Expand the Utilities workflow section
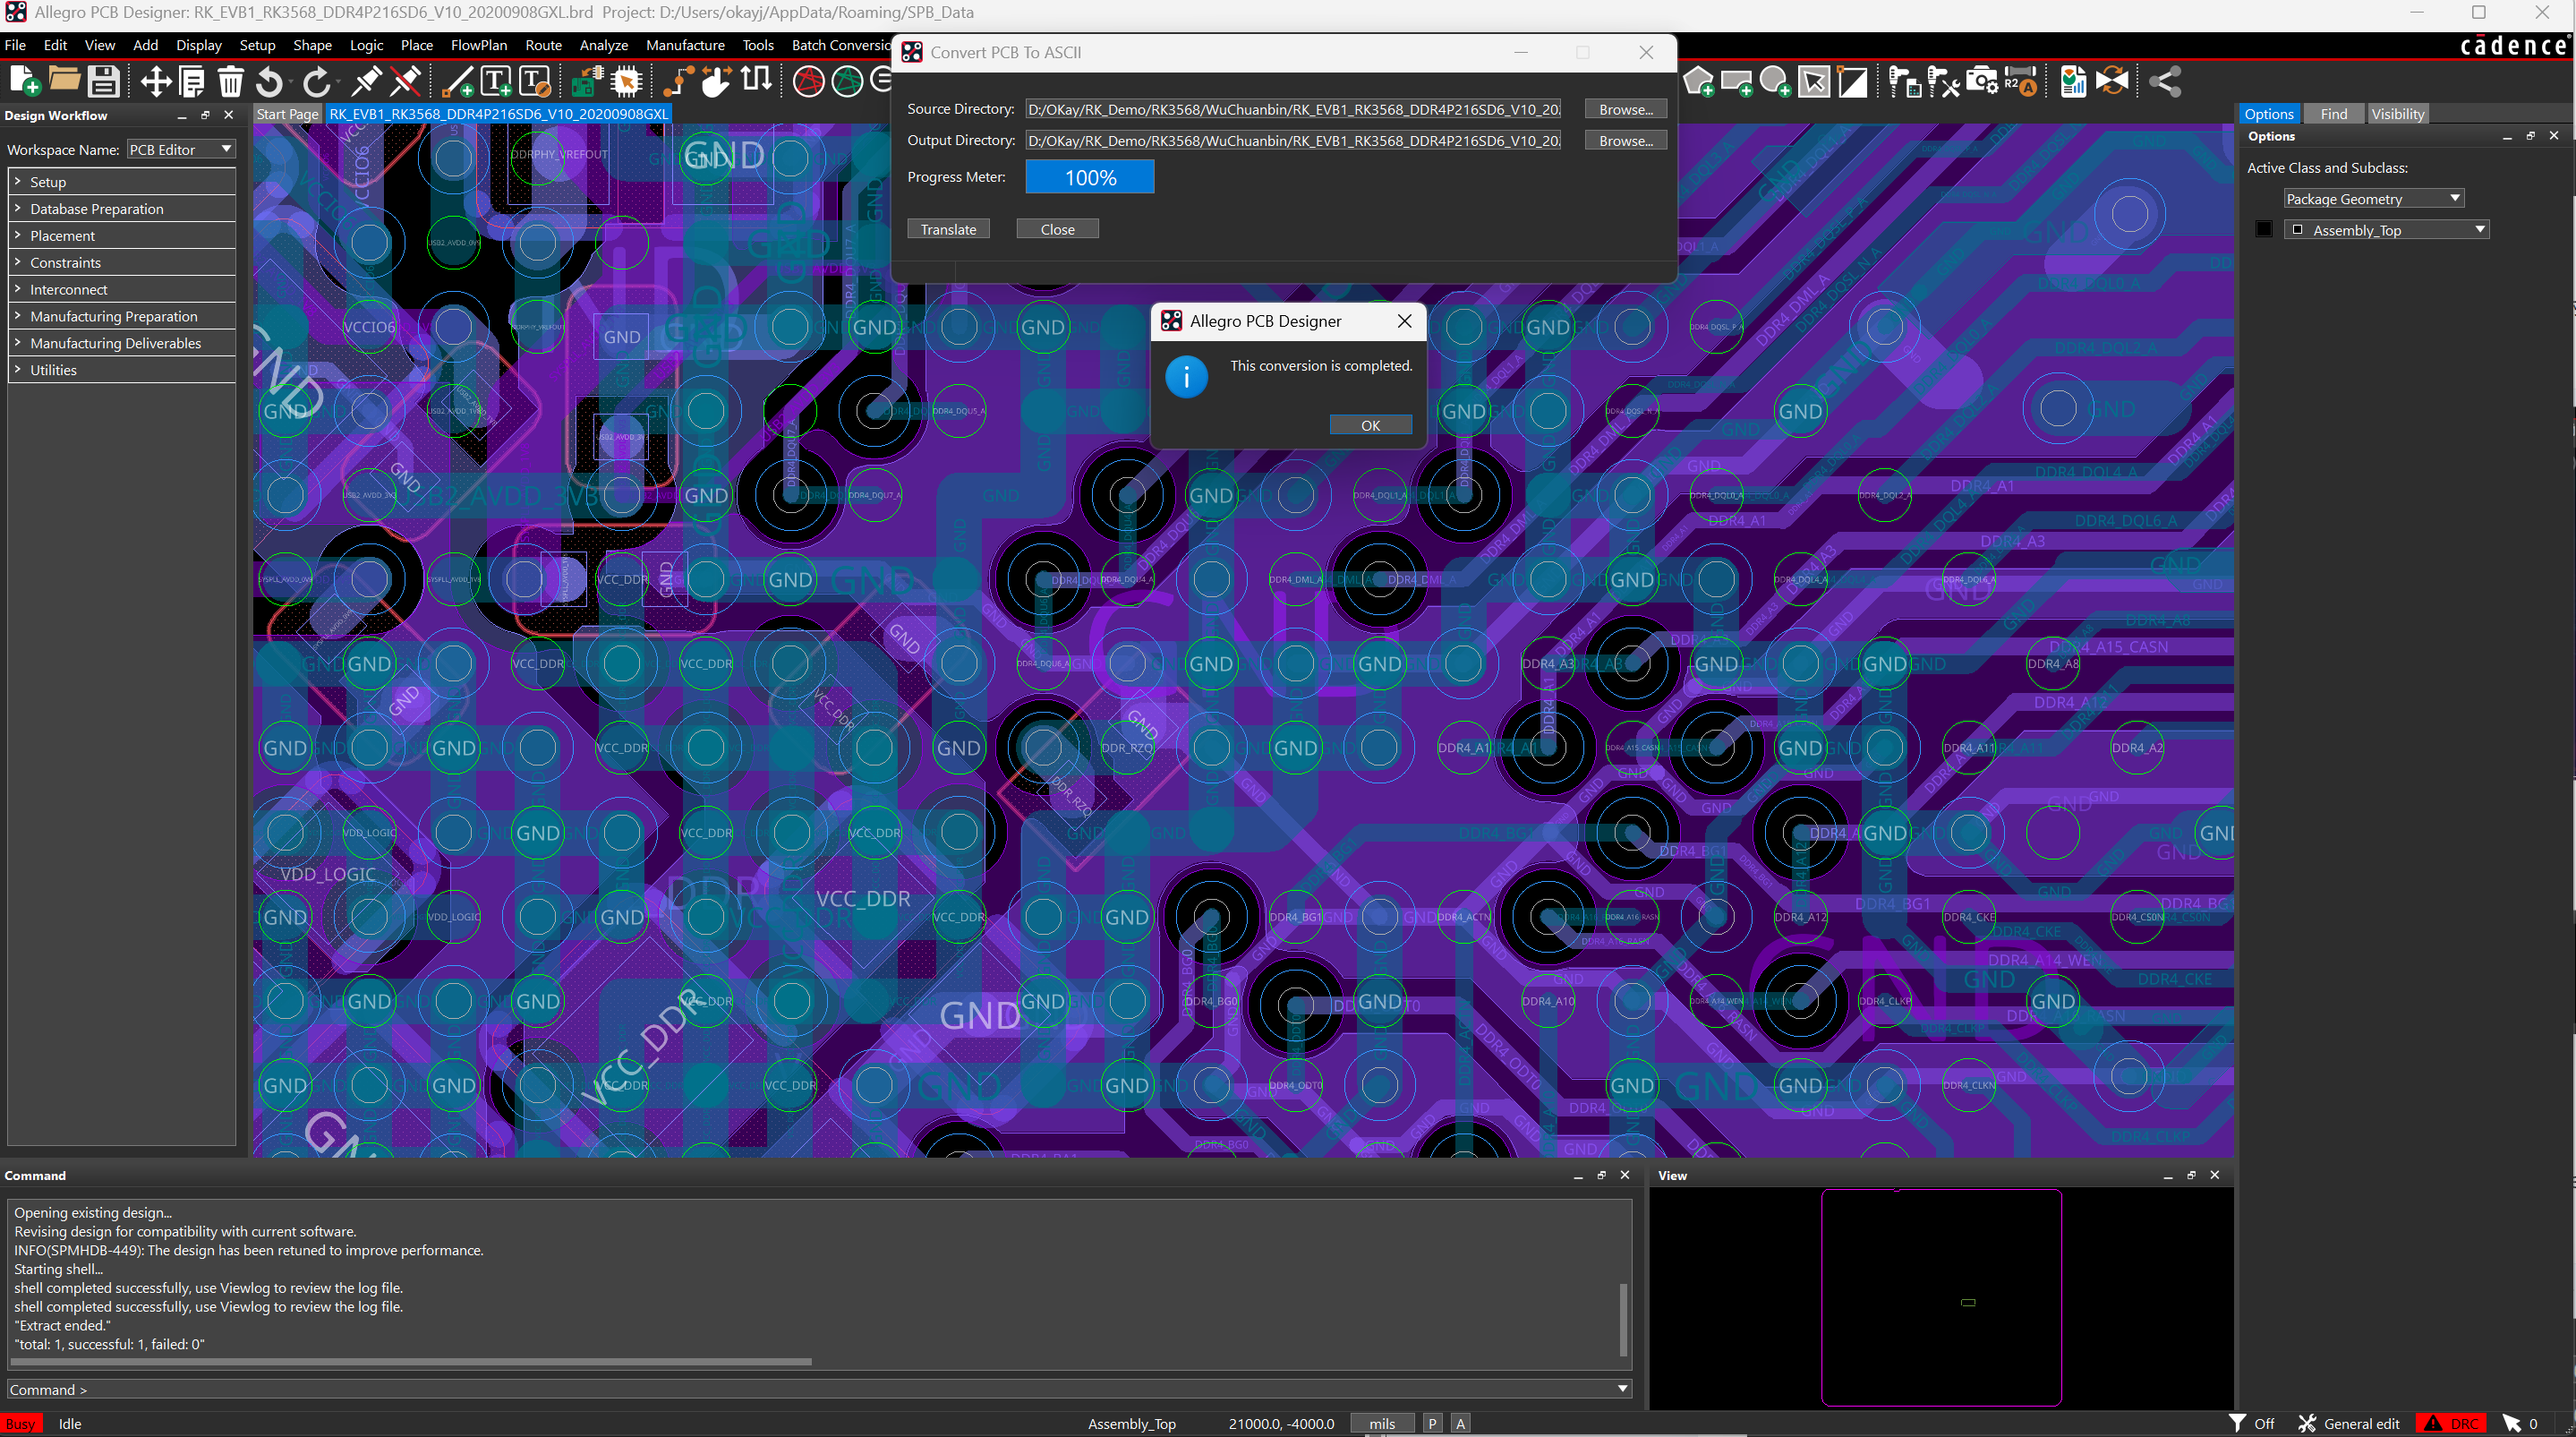 click(x=122, y=371)
